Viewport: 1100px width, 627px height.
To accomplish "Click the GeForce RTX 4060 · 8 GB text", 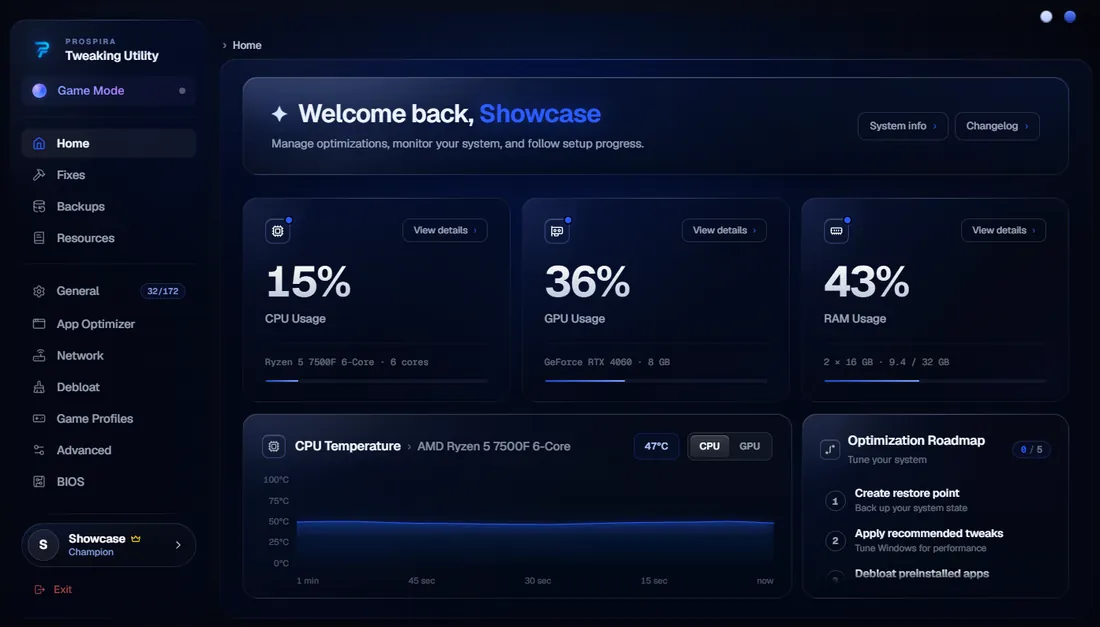I will tap(607, 363).
